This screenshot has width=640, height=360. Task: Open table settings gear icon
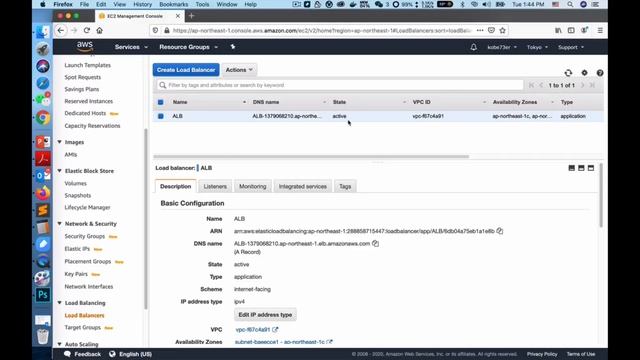tap(584, 73)
